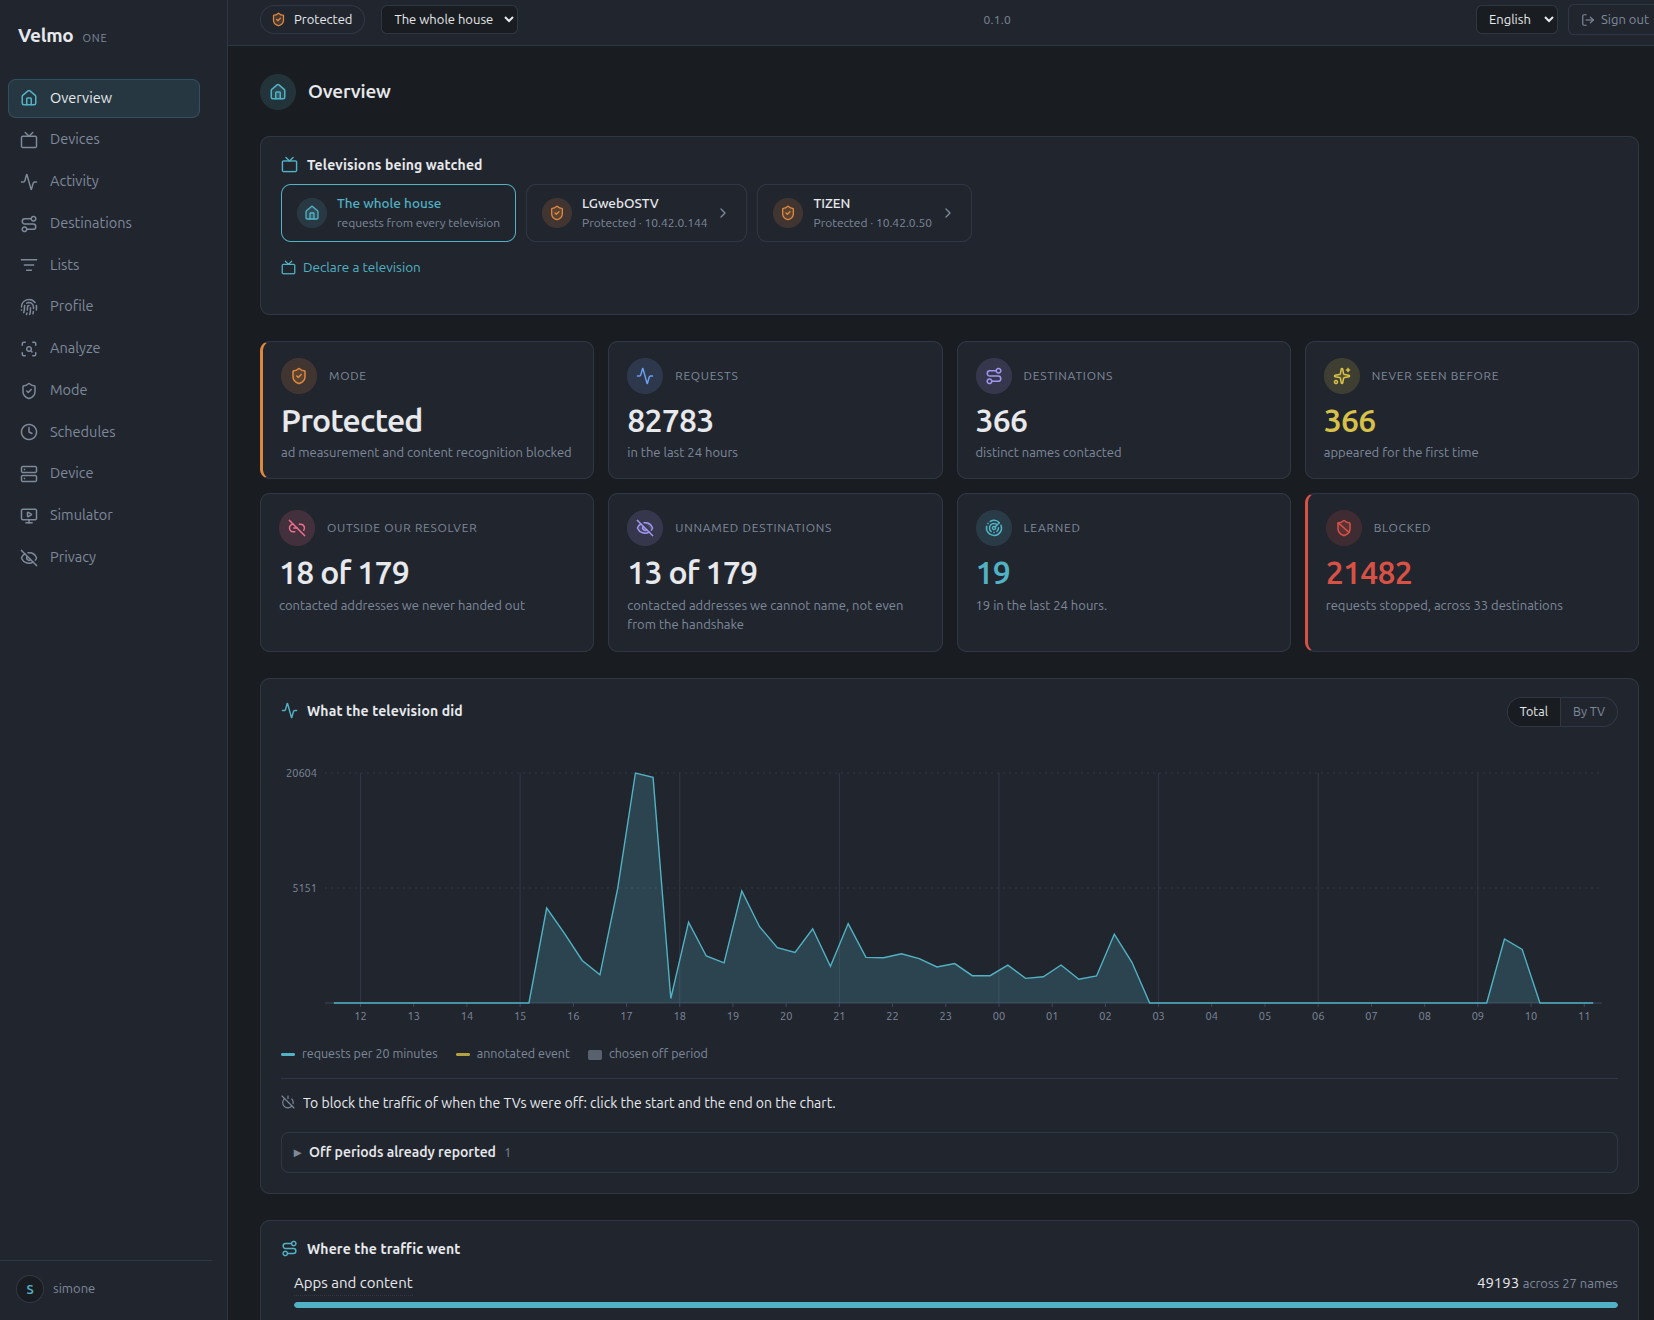Click the Never Seen Before sparkle icon
Viewport: 1654px width, 1320px height.
(x=1342, y=376)
